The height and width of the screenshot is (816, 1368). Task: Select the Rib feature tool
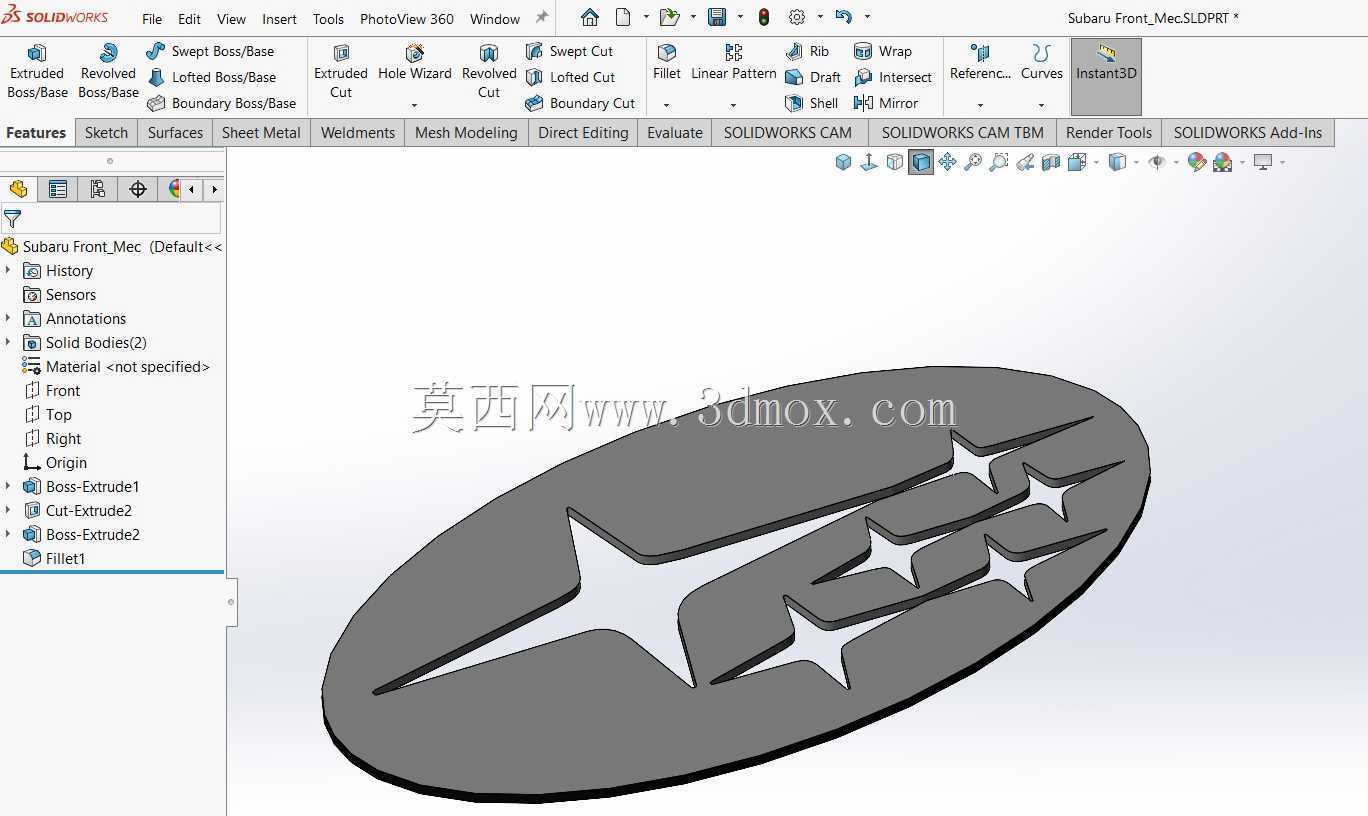[807, 51]
